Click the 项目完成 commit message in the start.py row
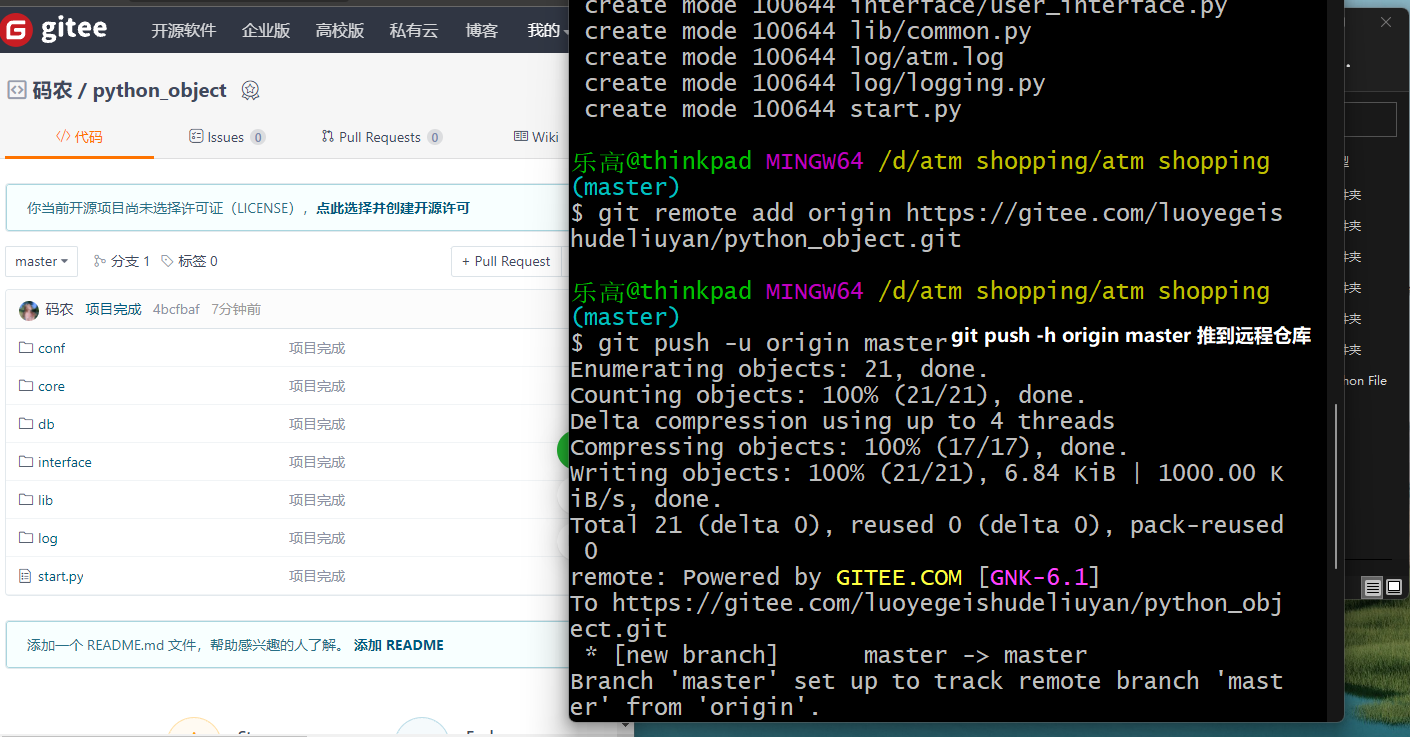This screenshot has width=1410, height=737. pyautogui.click(x=317, y=576)
